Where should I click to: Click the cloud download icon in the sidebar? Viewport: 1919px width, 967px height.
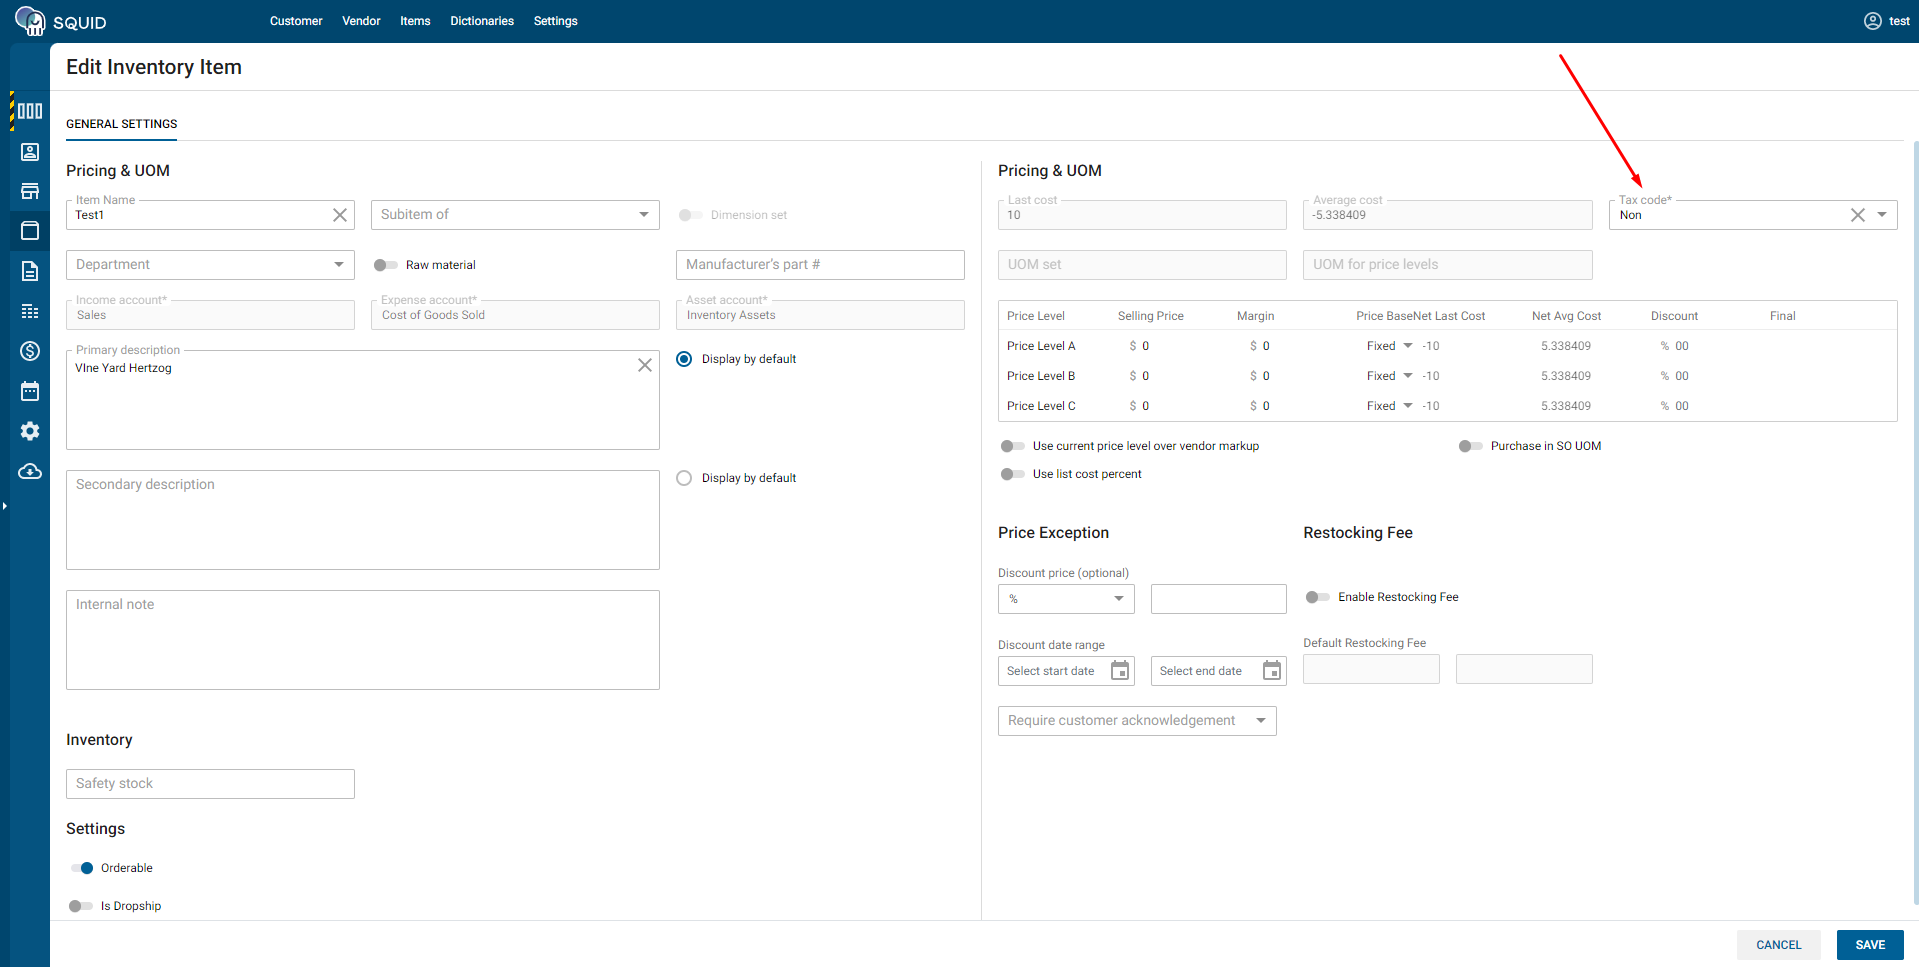[30, 471]
